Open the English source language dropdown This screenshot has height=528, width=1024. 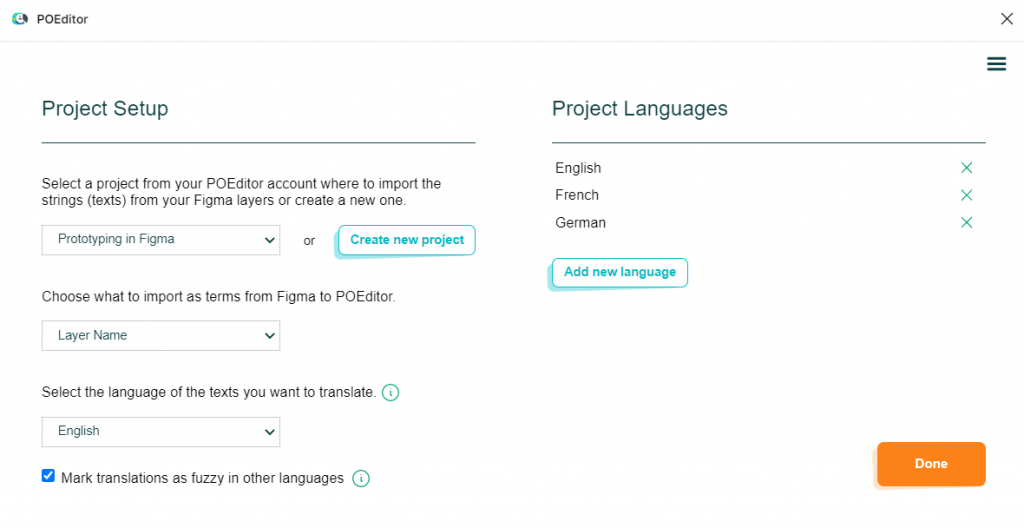coord(161,431)
